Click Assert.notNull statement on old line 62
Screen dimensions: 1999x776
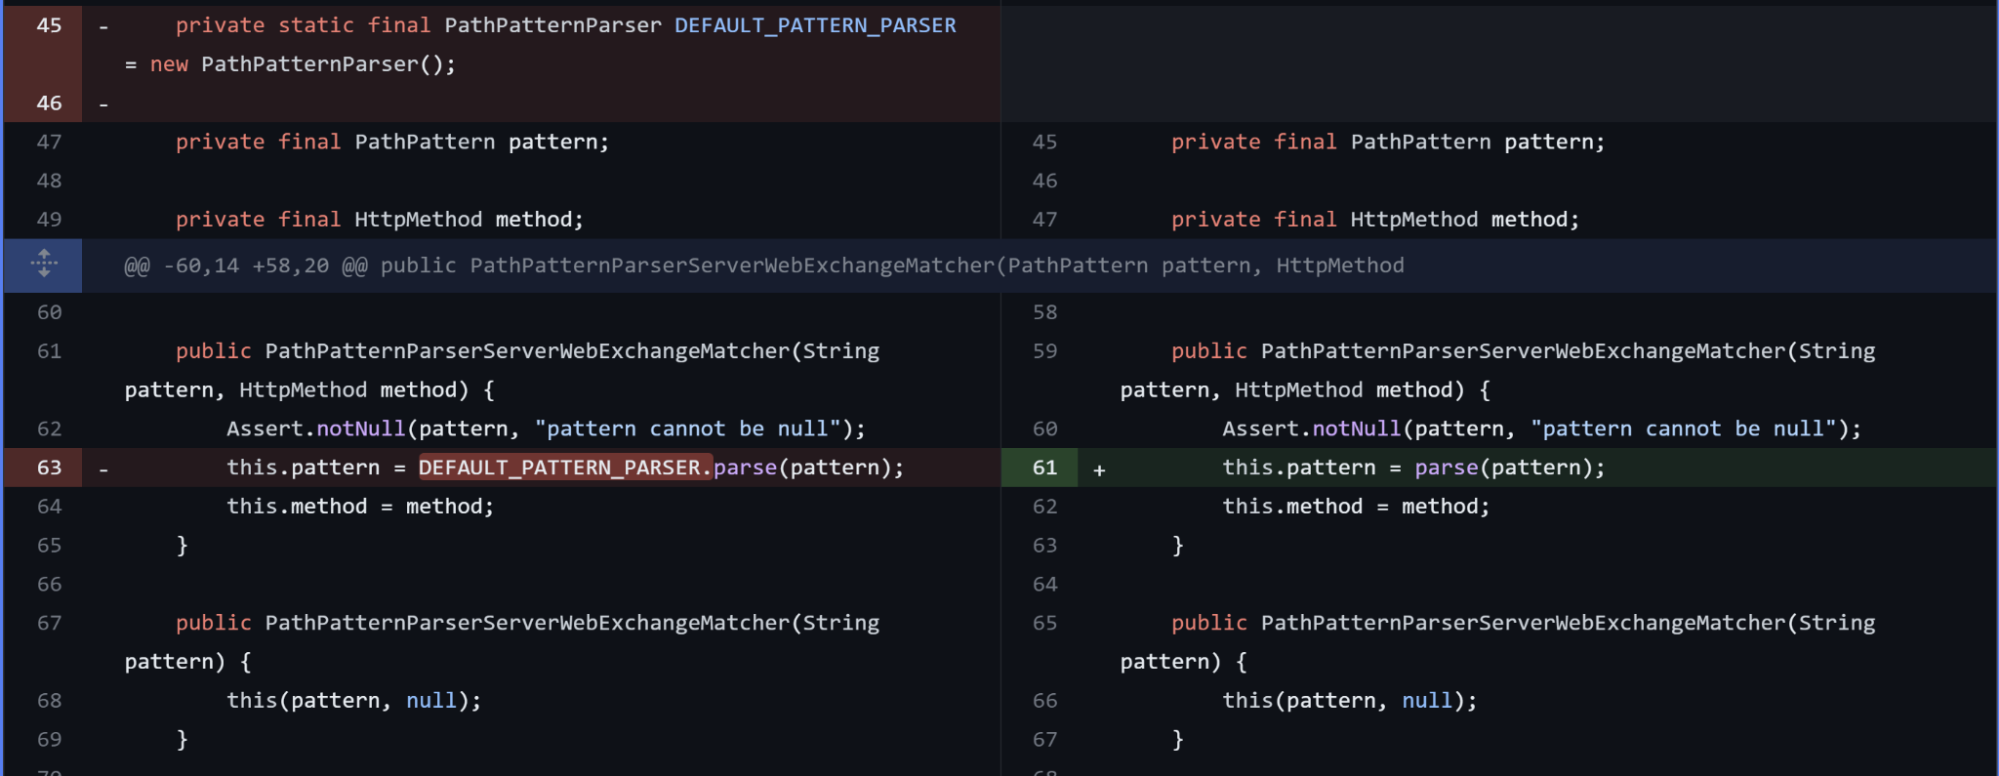546,429
